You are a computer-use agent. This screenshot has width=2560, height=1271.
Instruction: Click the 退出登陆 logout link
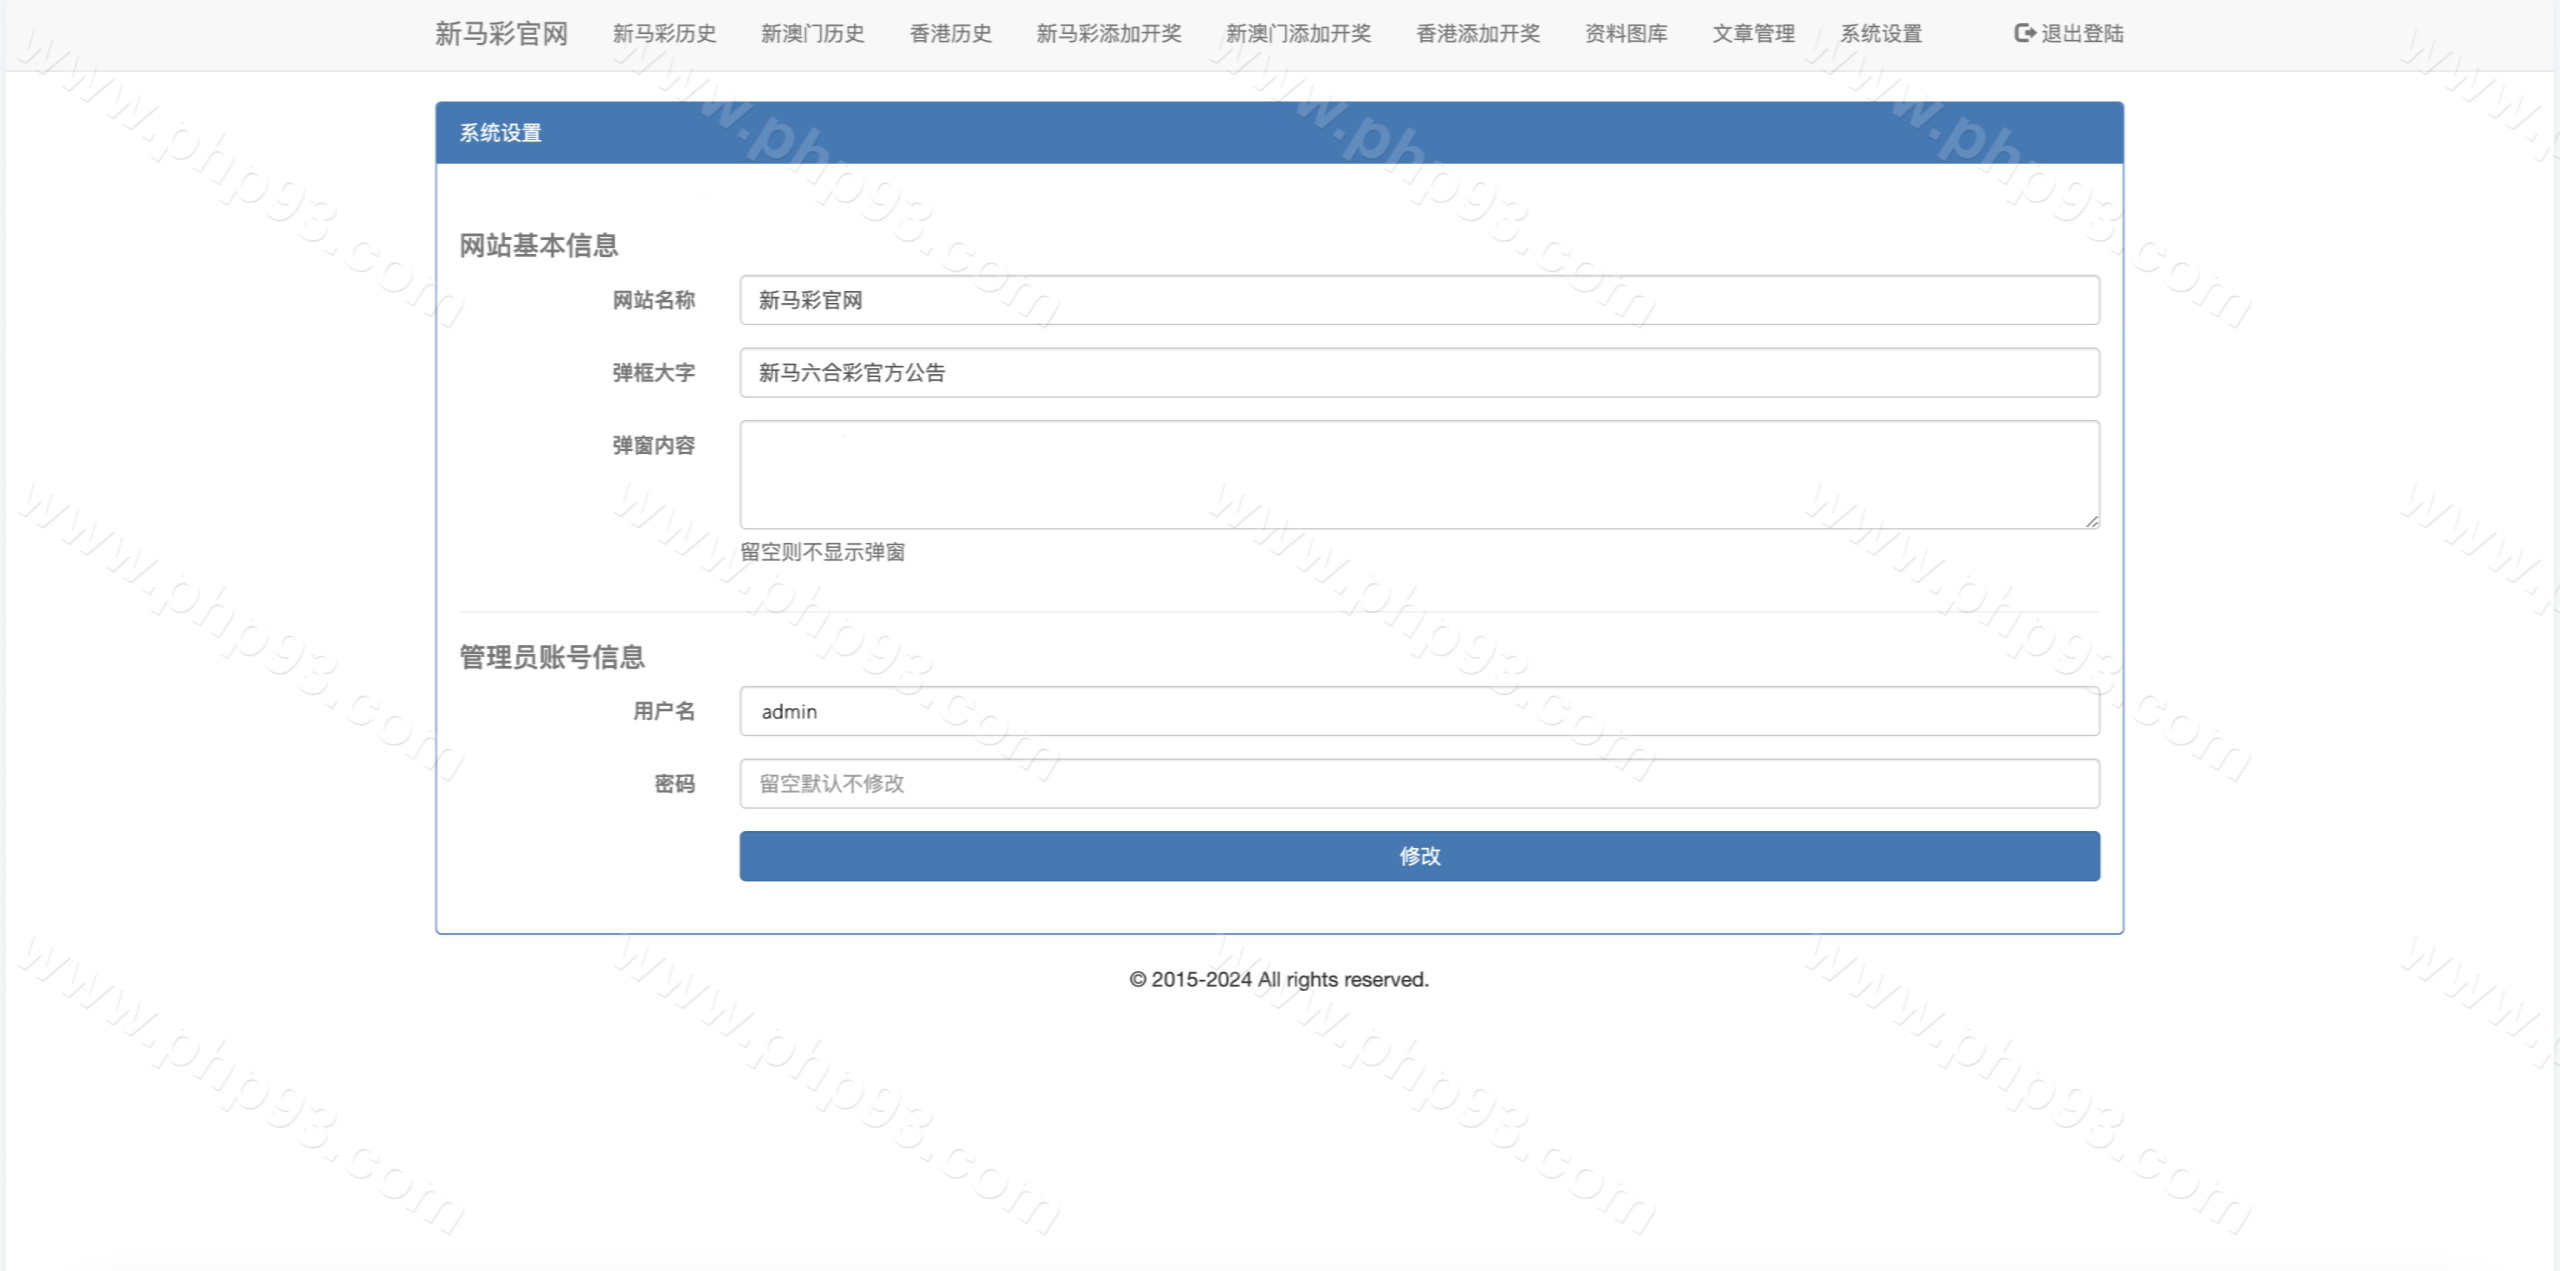[2082, 33]
